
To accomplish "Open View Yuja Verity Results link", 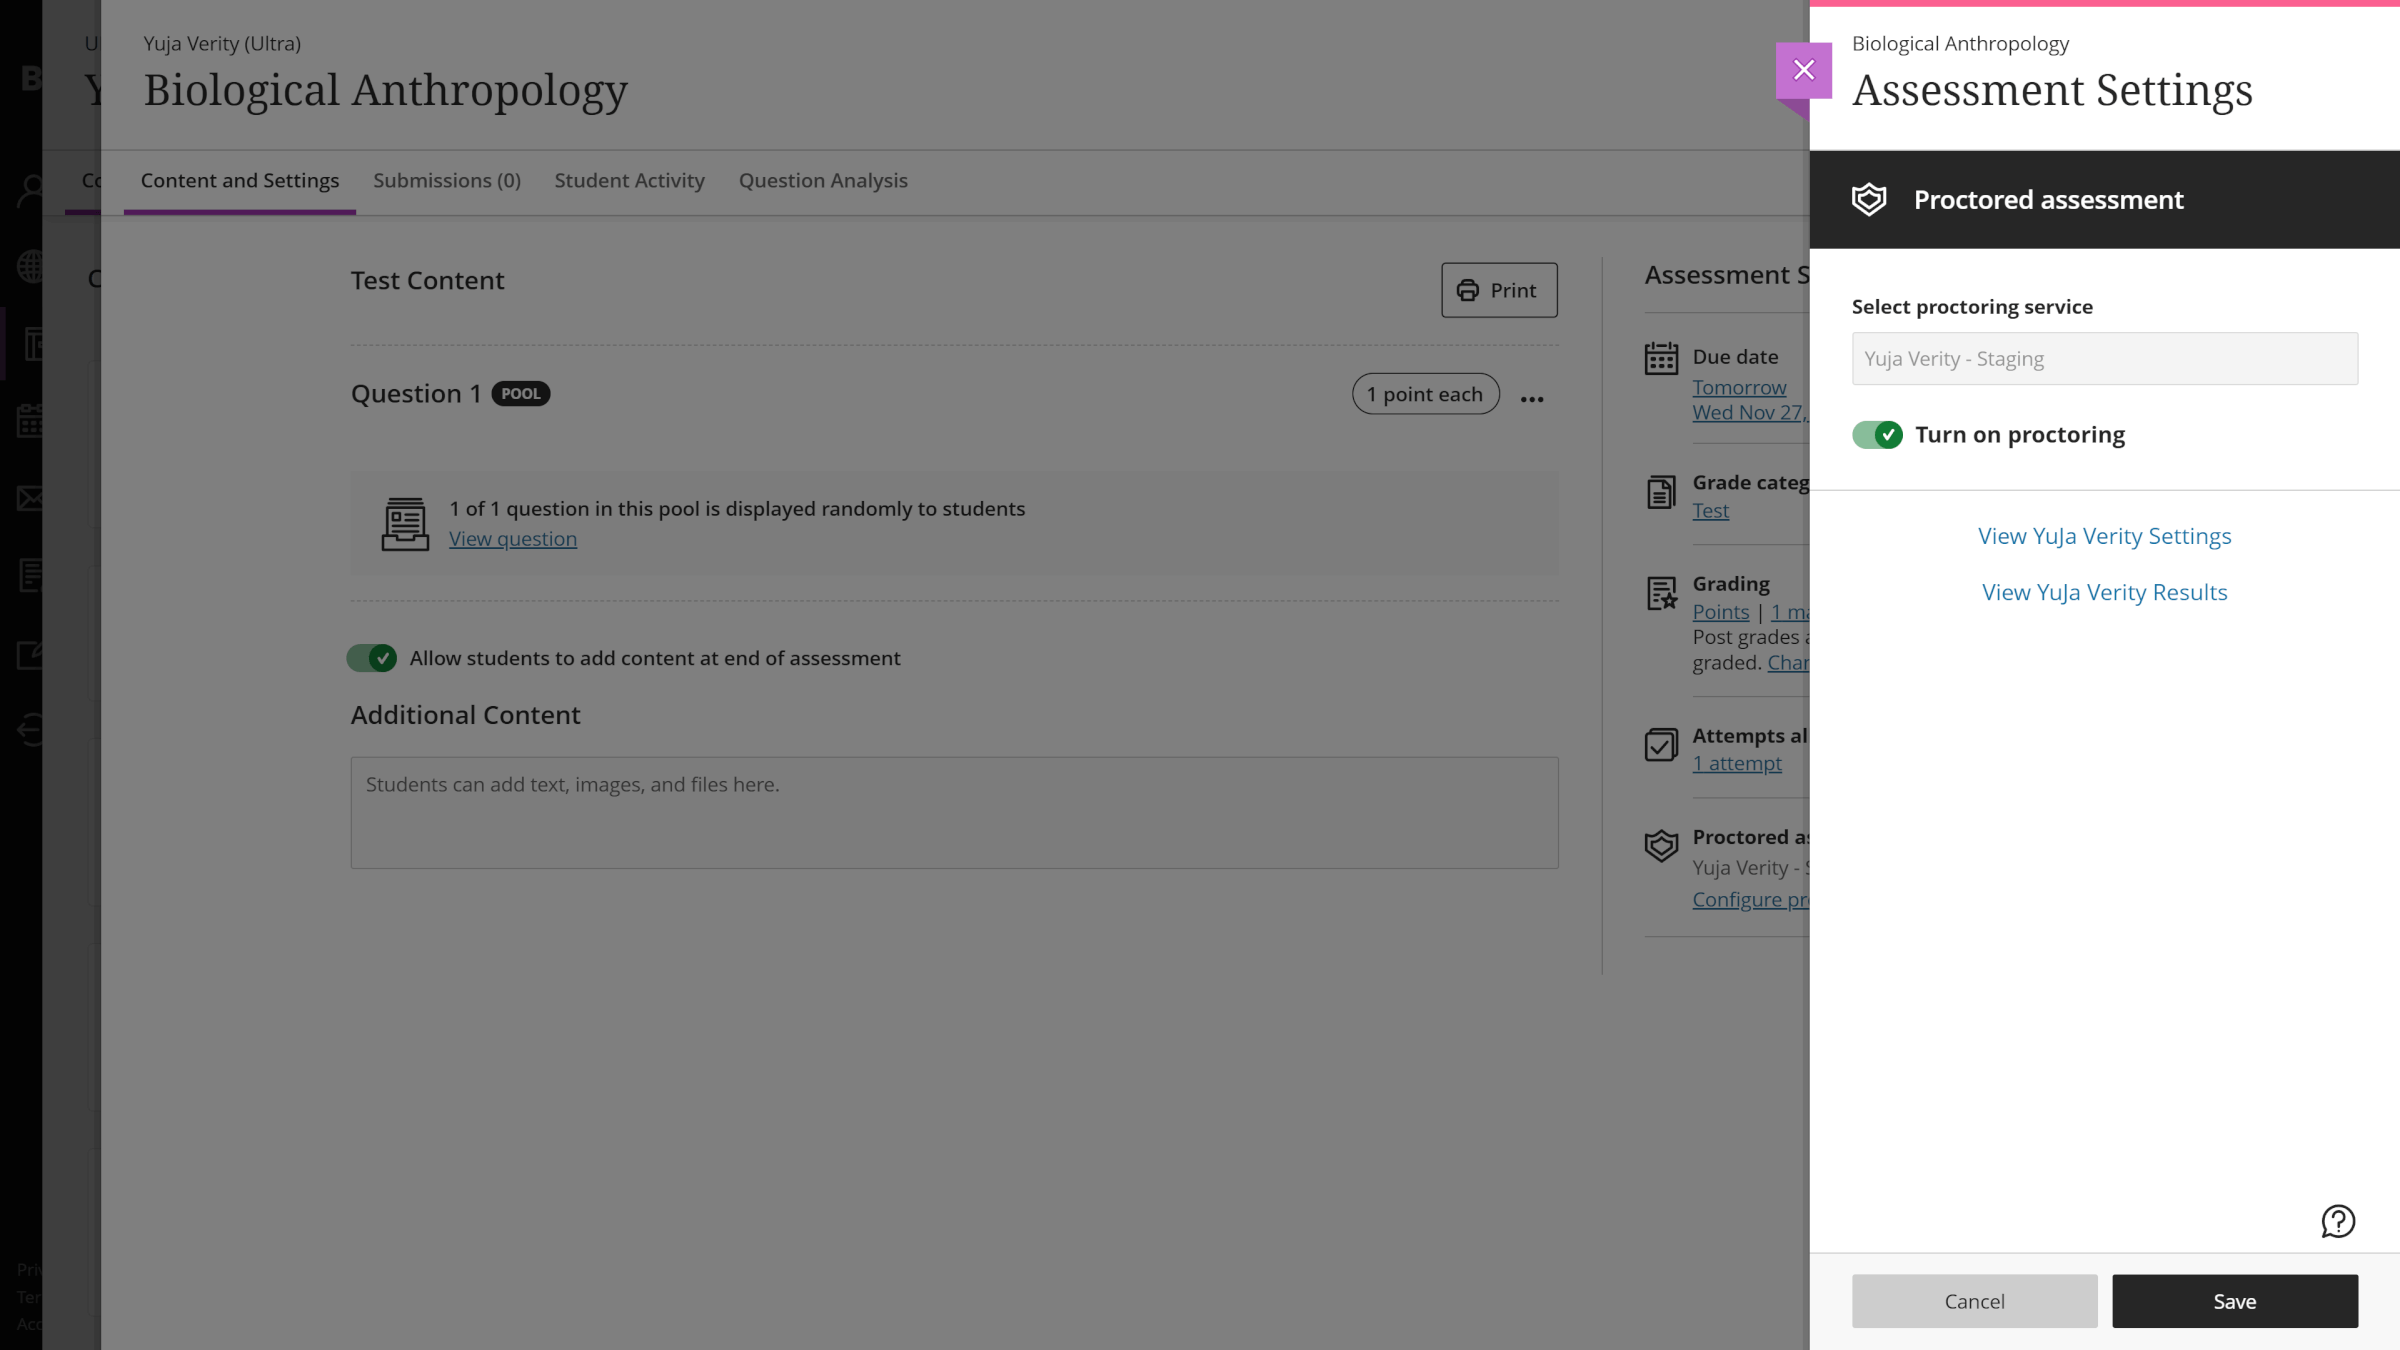I will [2105, 592].
